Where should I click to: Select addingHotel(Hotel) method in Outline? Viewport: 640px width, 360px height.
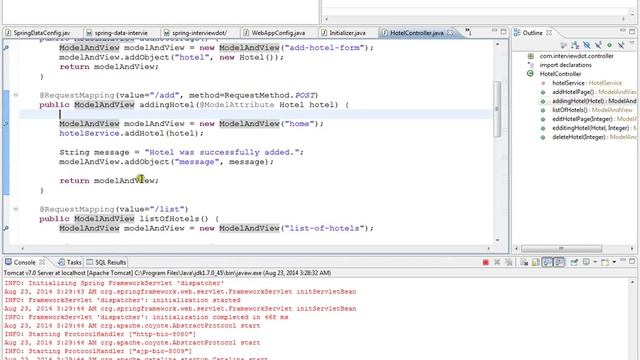click(x=594, y=101)
